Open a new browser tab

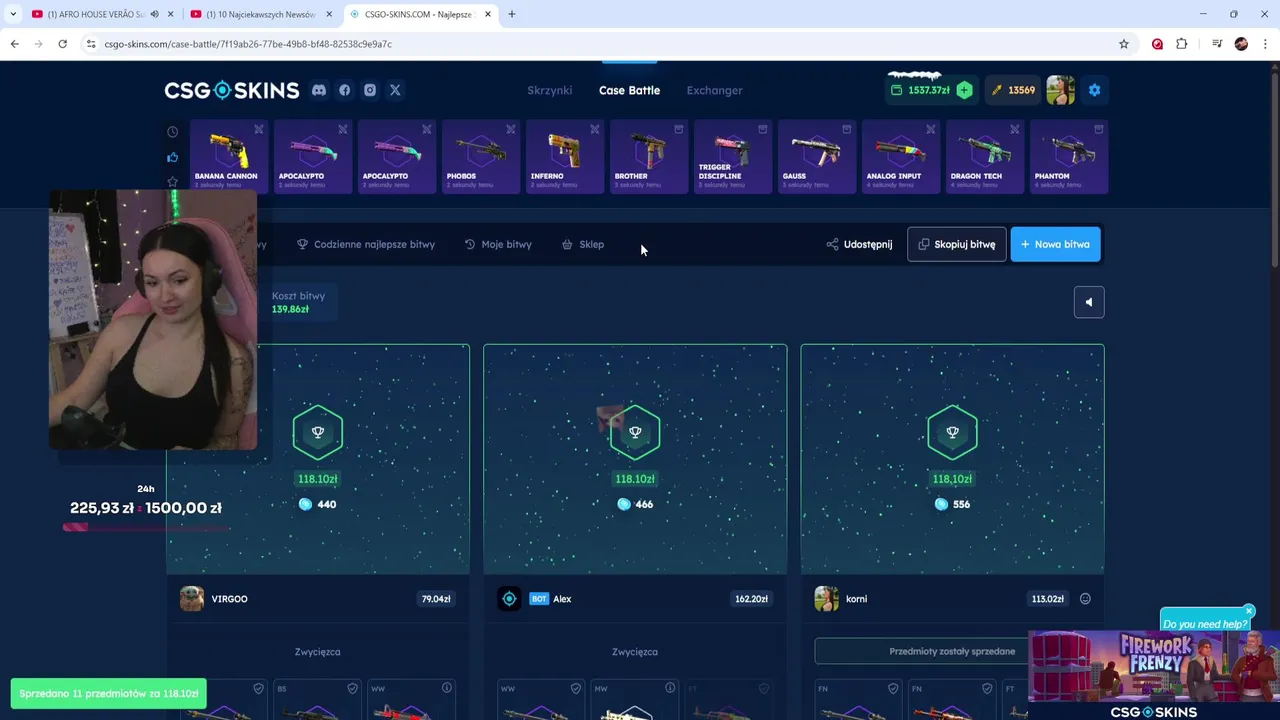tap(512, 14)
